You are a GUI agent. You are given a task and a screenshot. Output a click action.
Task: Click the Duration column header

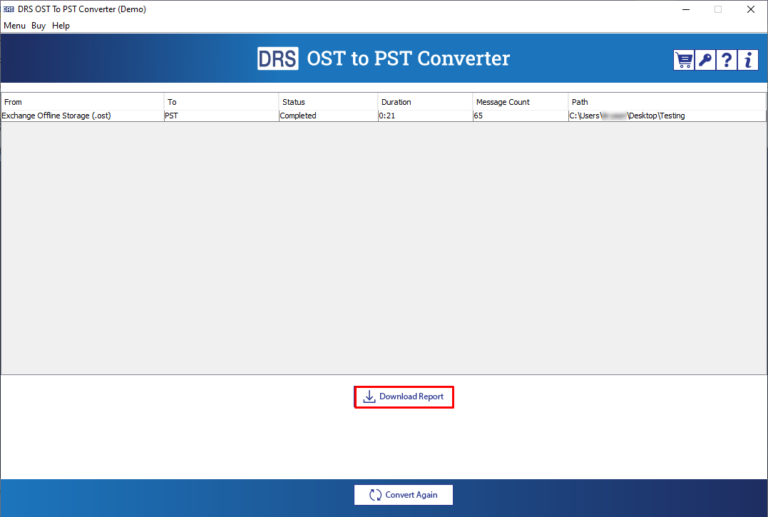[x=424, y=102]
